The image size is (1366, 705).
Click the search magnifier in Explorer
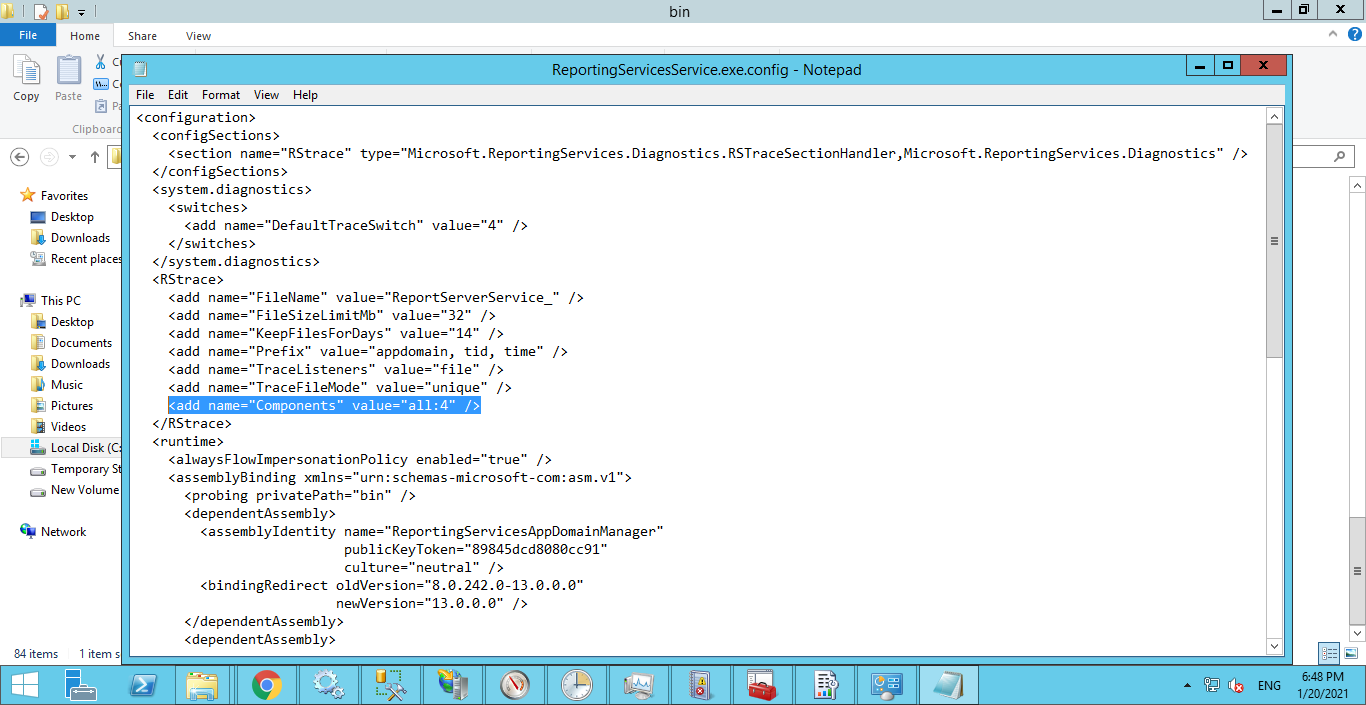[x=1340, y=157]
